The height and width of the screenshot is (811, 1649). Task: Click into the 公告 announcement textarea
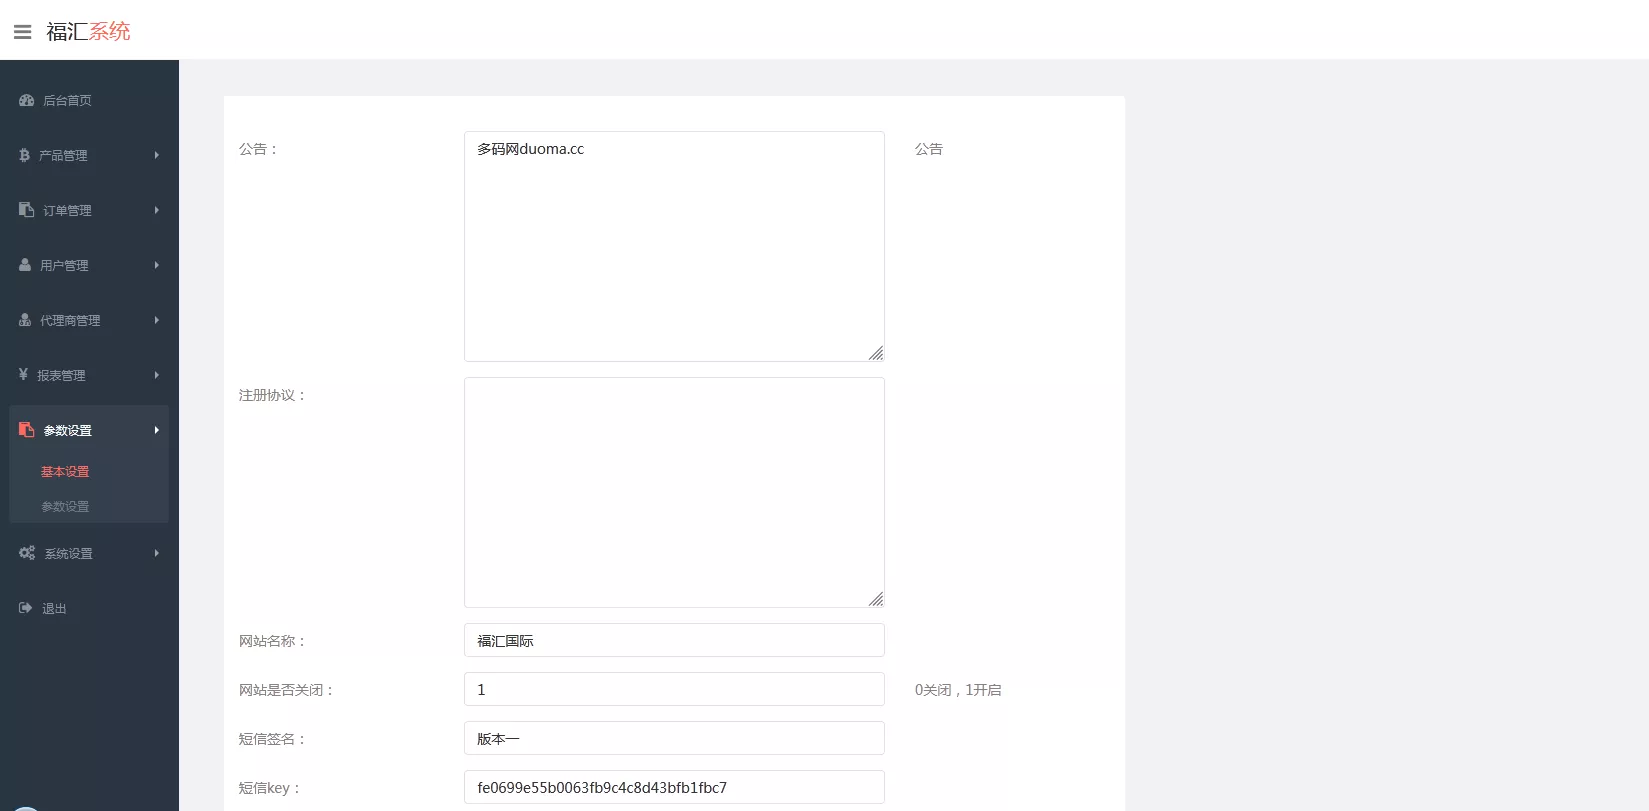(674, 246)
